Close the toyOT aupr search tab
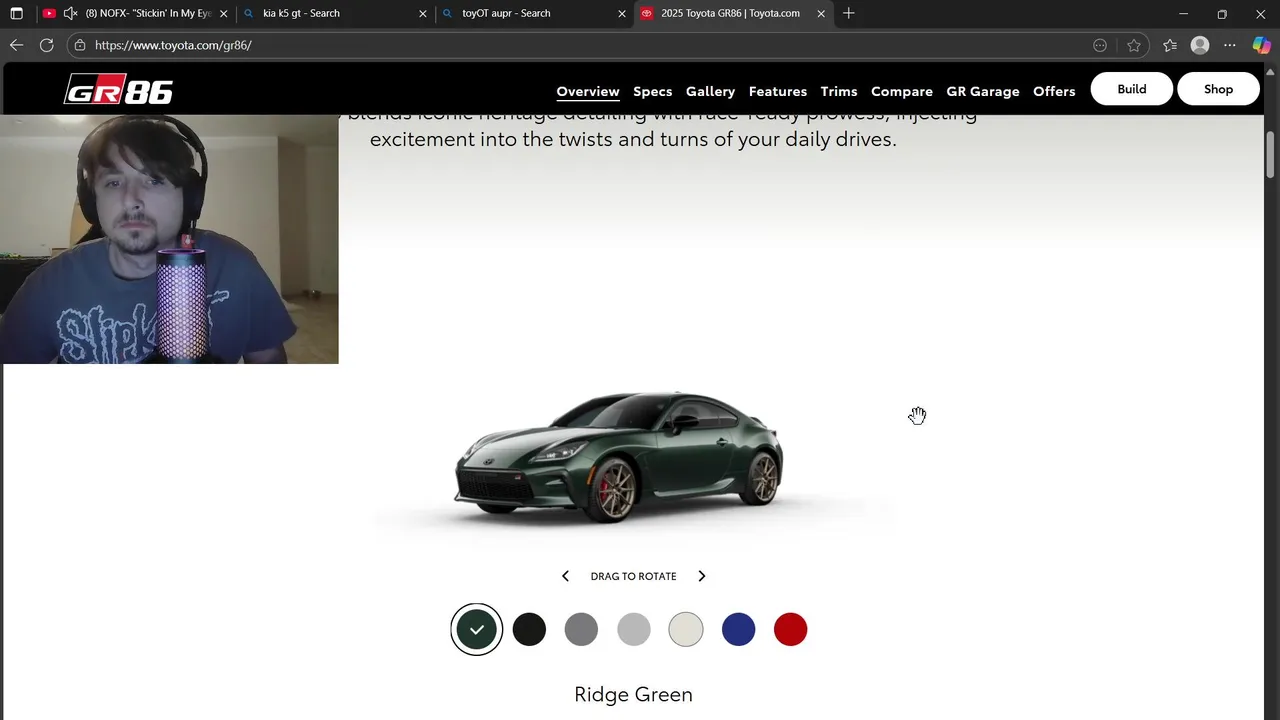This screenshot has height=720, width=1280. 622,13
